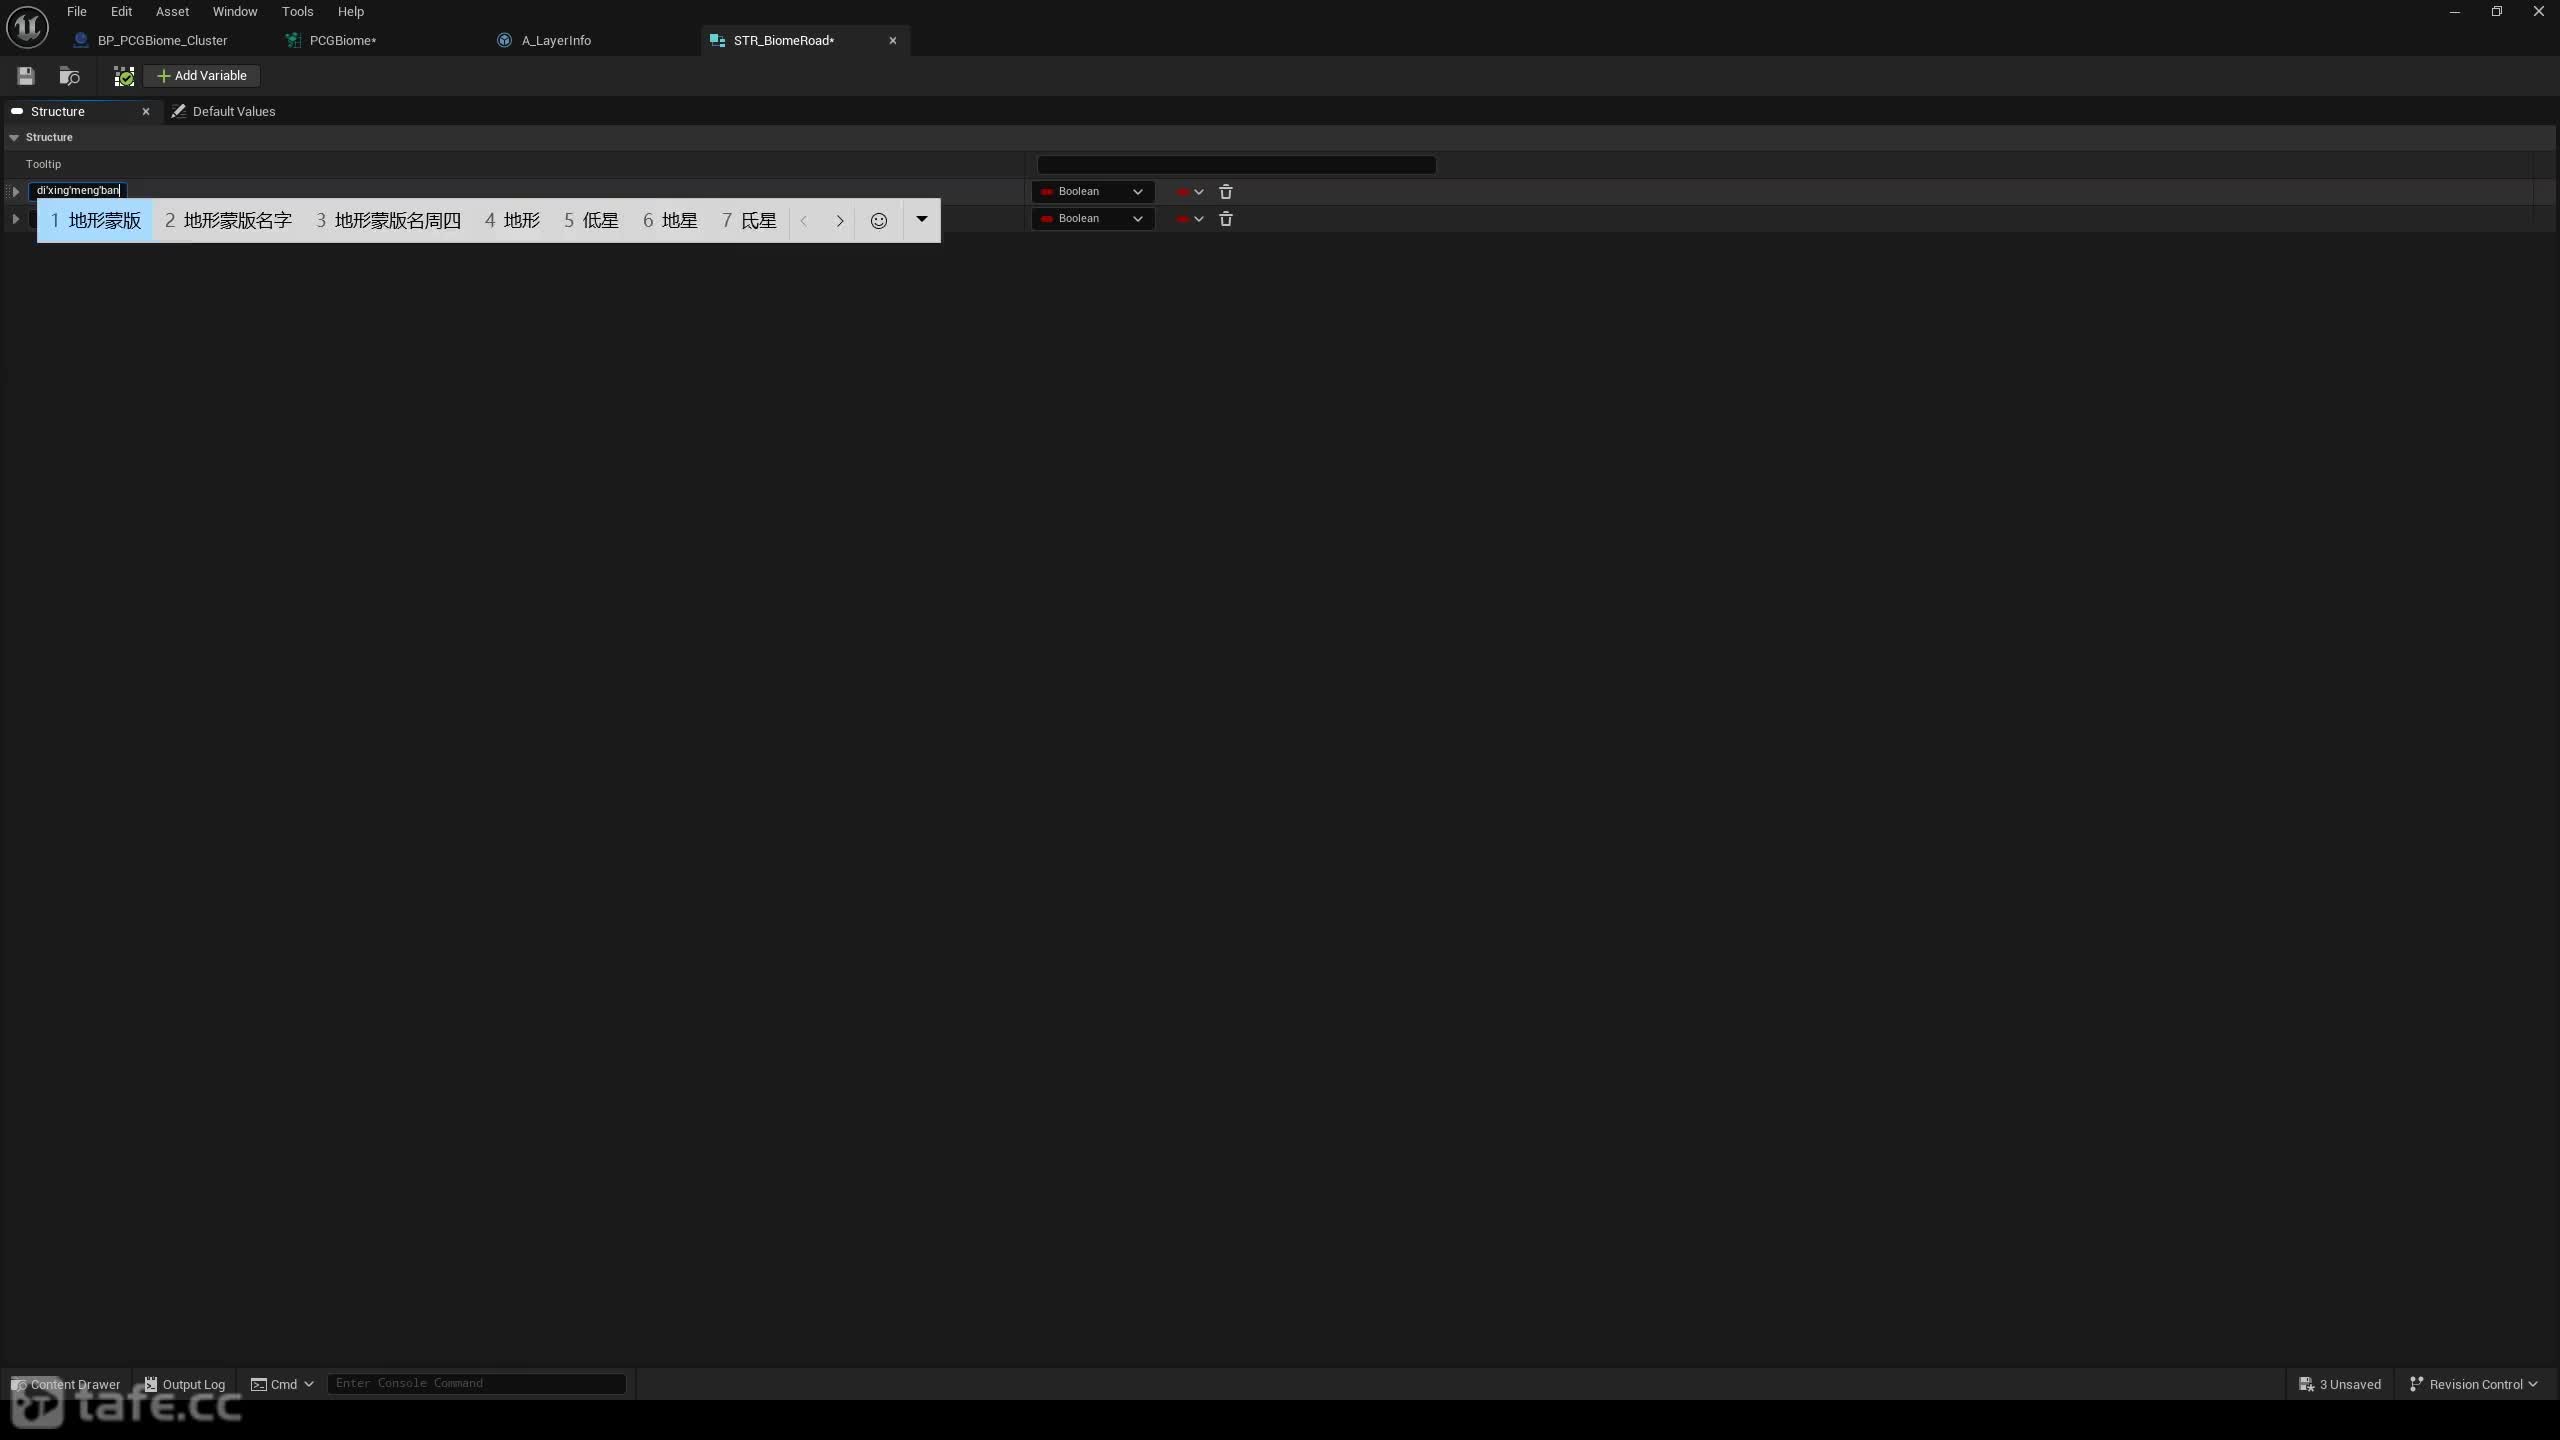2560x1440 pixels.
Task: Click the apply-changes checkmark toolbar icon
Action: click(x=124, y=76)
